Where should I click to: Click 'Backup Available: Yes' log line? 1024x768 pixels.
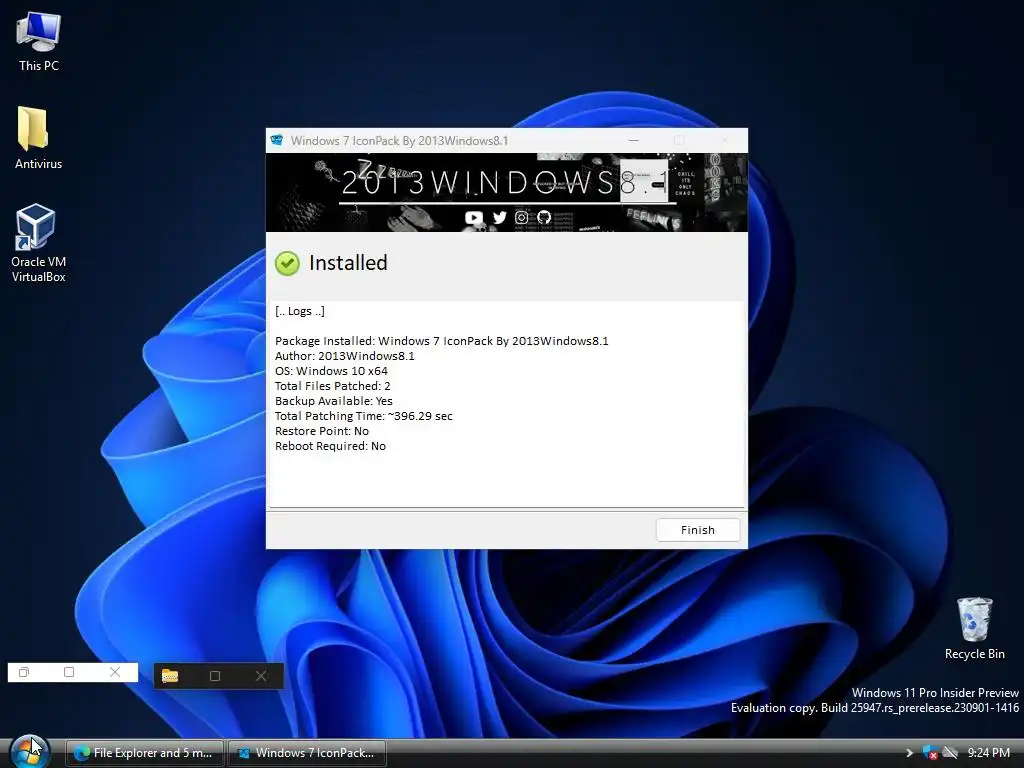[x=334, y=401]
